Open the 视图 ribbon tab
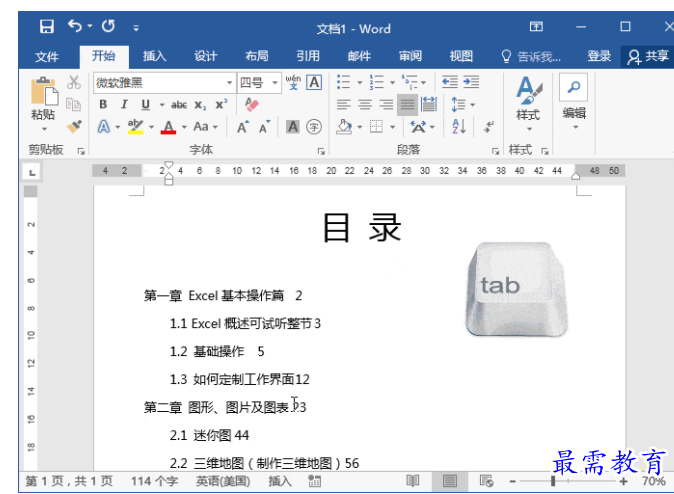 461,56
